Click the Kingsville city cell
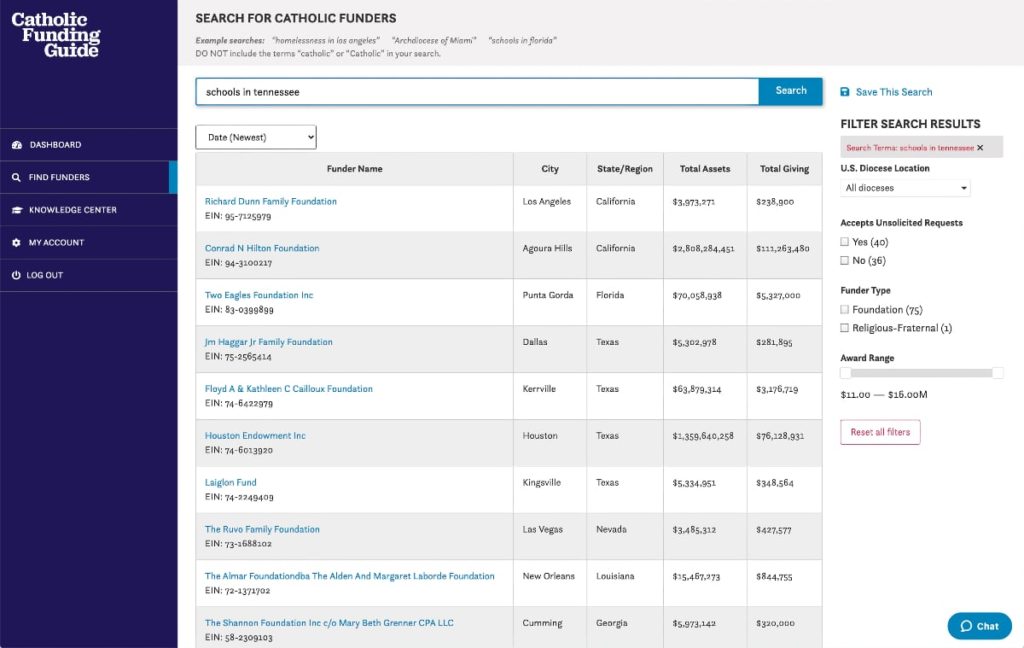Screen dimensions: 1024x648 tap(541, 483)
